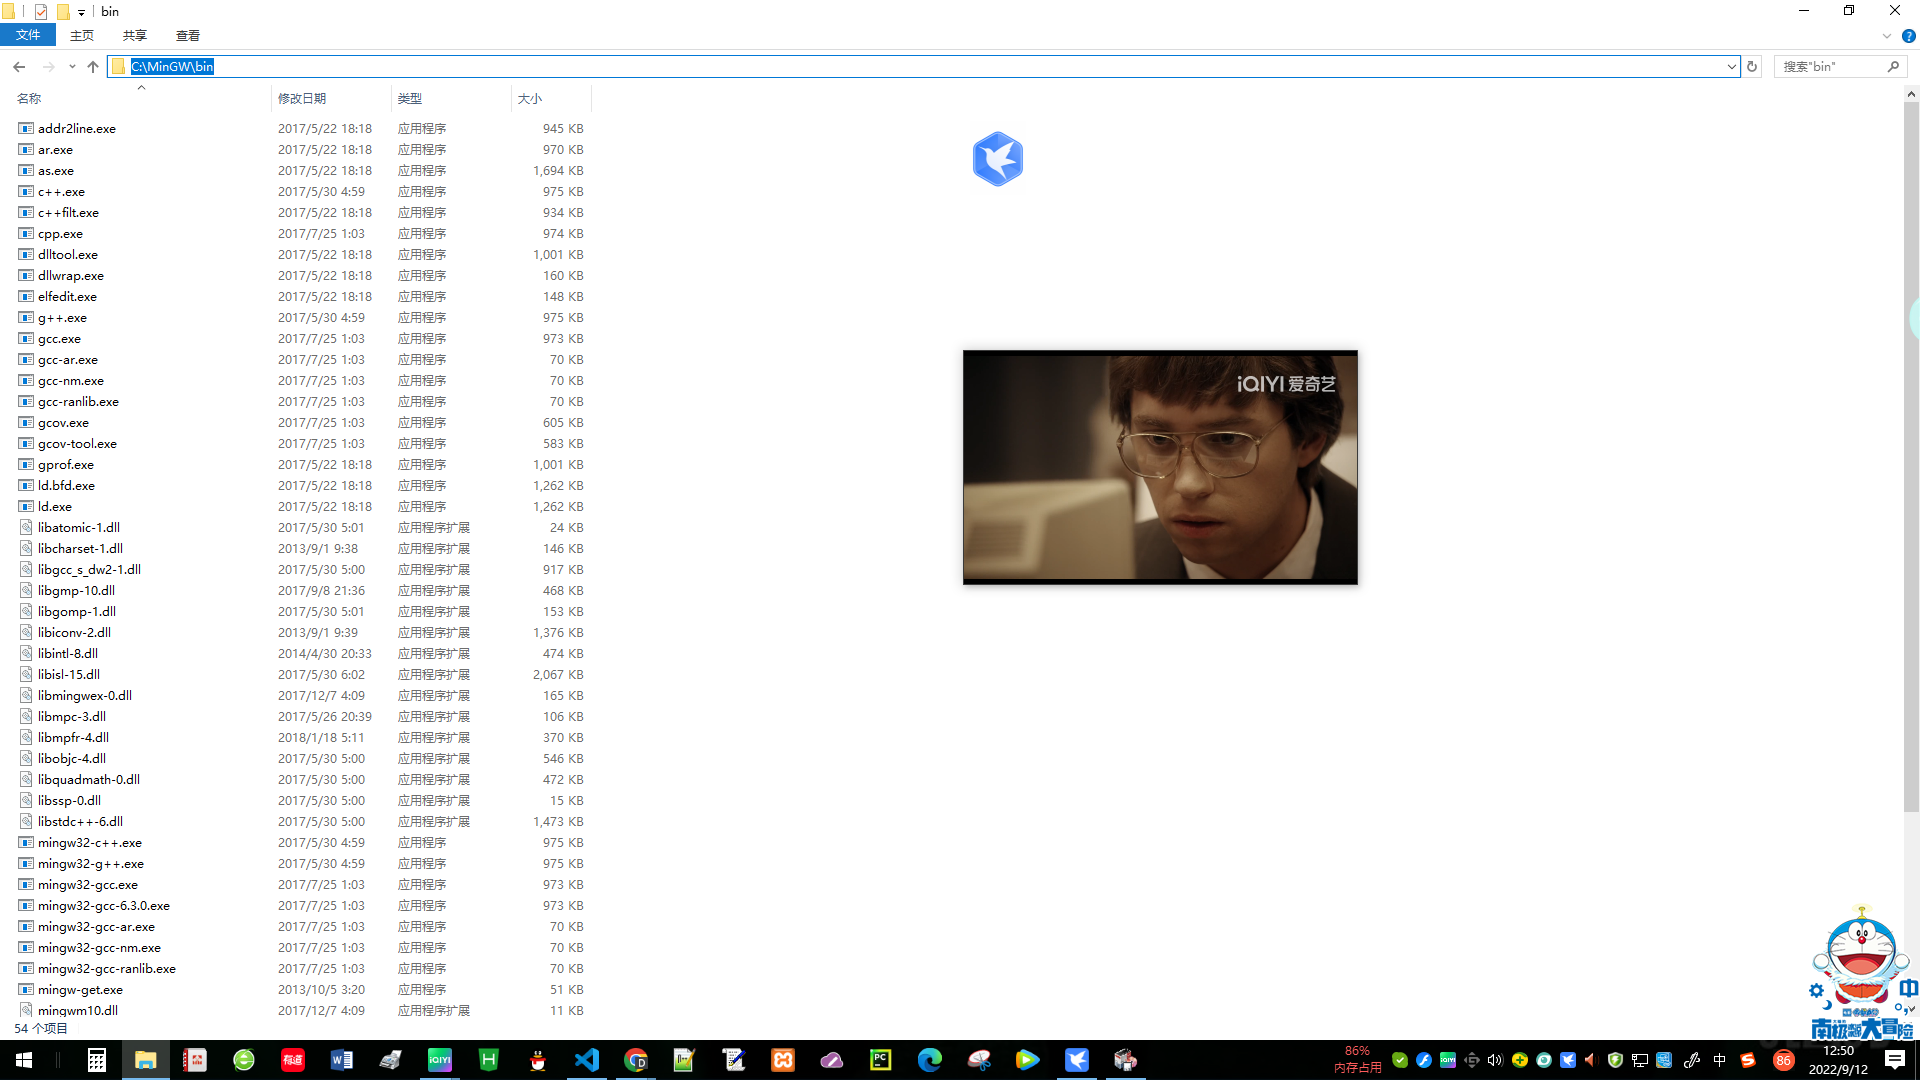Click the back navigation button
The image size is (1920, 1080).
point(19,66)
